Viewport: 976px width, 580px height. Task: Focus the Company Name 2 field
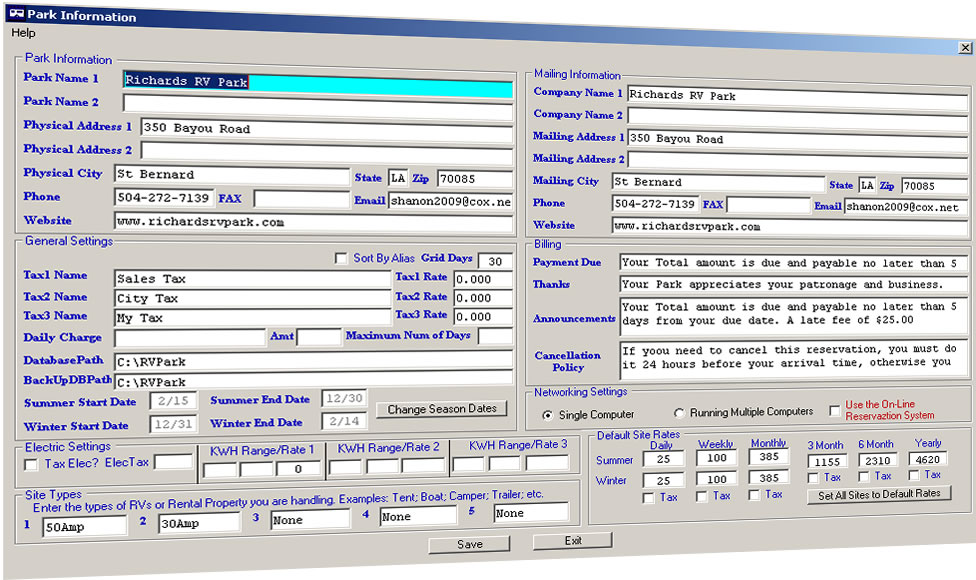[x=797, y=118]
